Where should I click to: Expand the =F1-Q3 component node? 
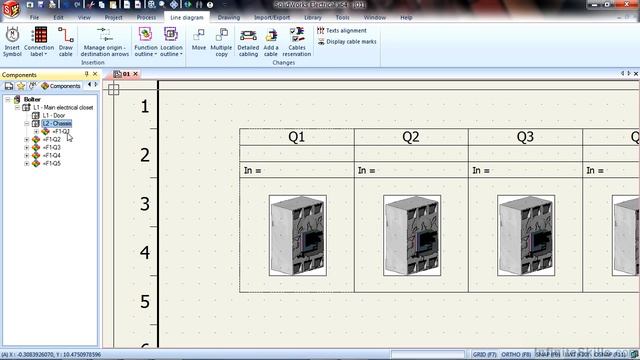[27, 147]
